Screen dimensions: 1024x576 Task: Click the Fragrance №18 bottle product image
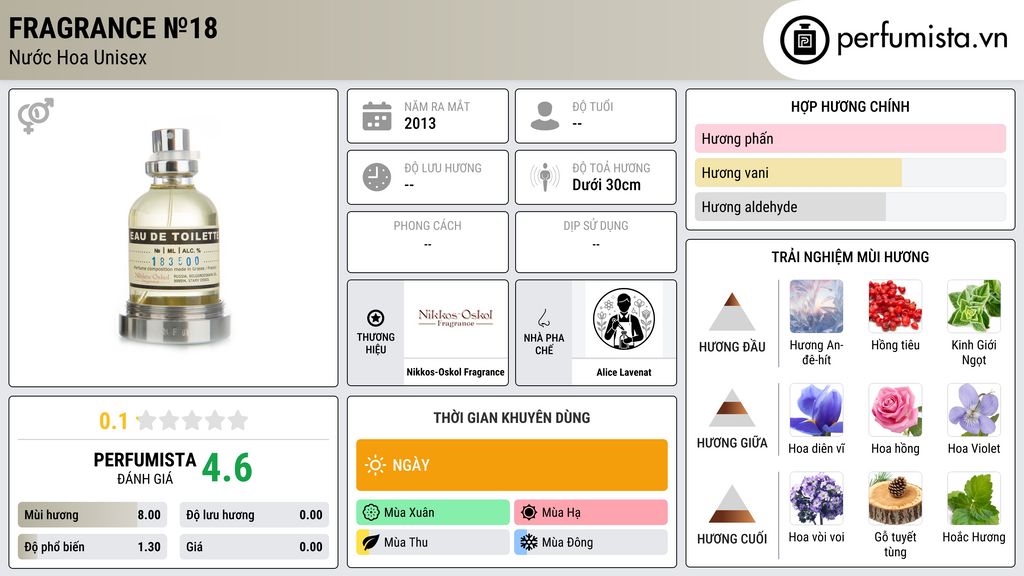coord(174,238)
